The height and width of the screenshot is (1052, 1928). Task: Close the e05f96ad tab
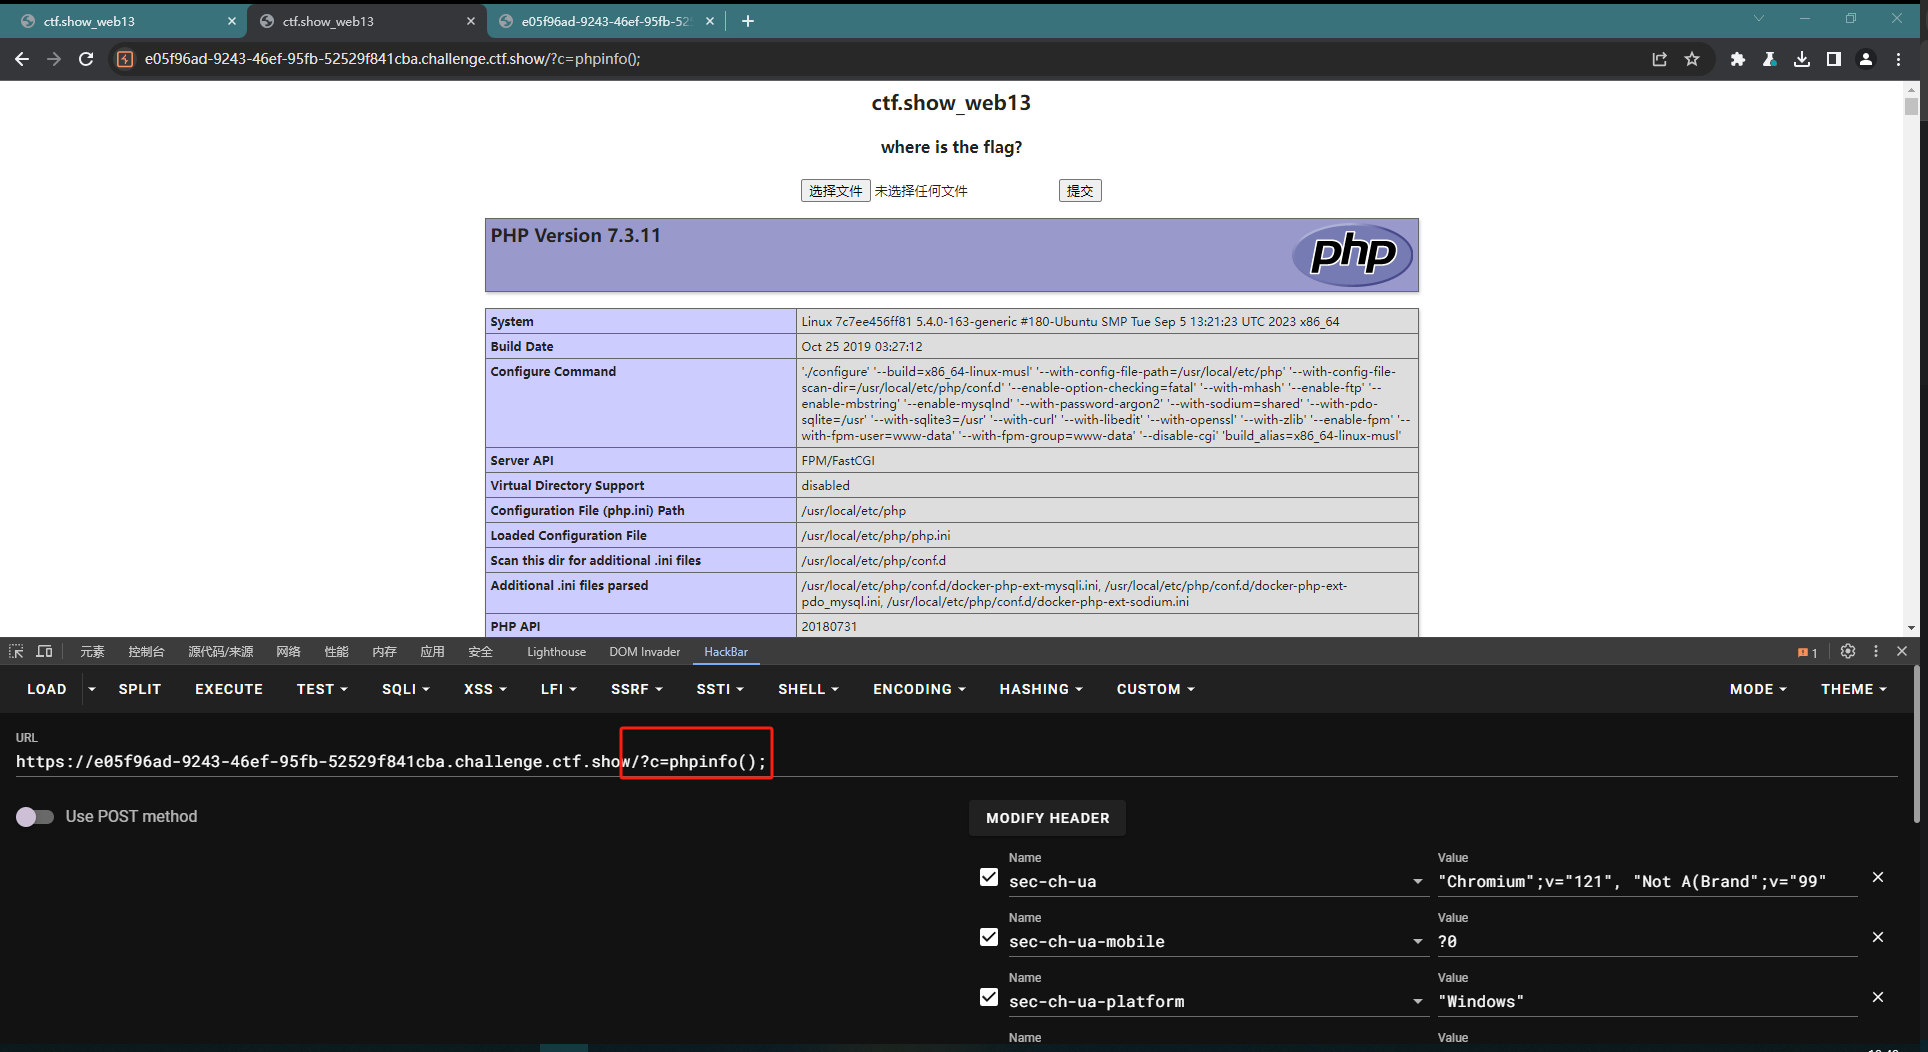pos(710,21)
